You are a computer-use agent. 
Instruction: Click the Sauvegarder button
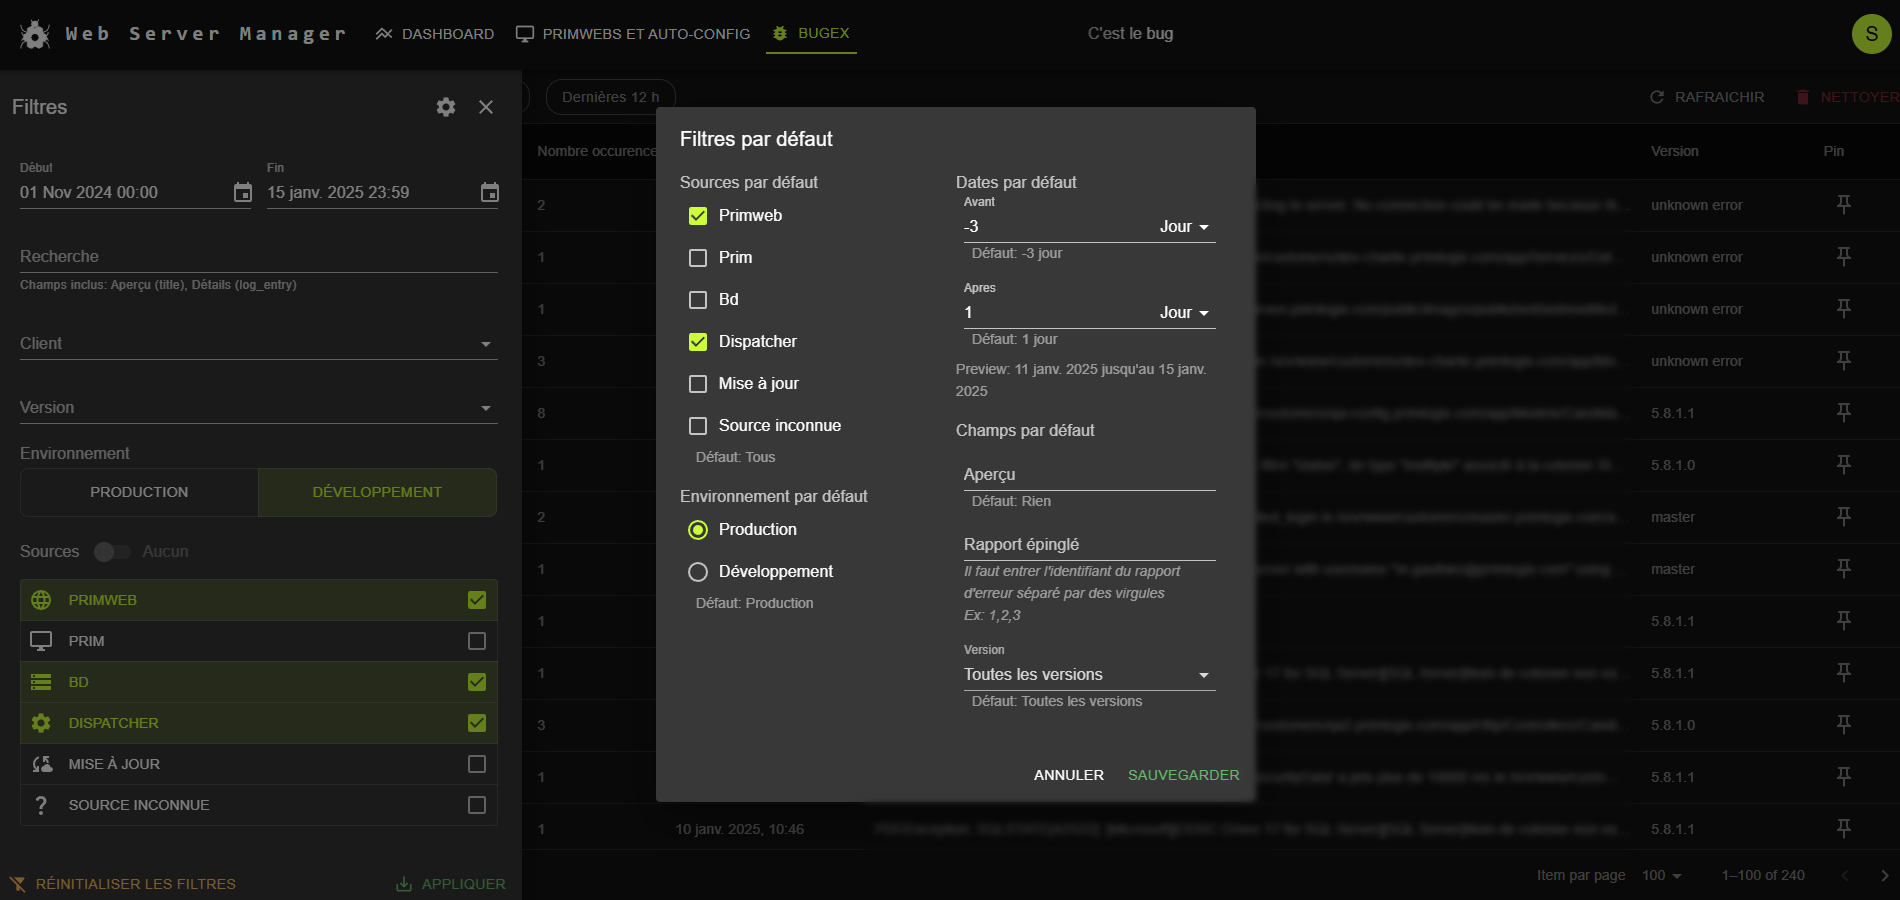point(1183,775)
